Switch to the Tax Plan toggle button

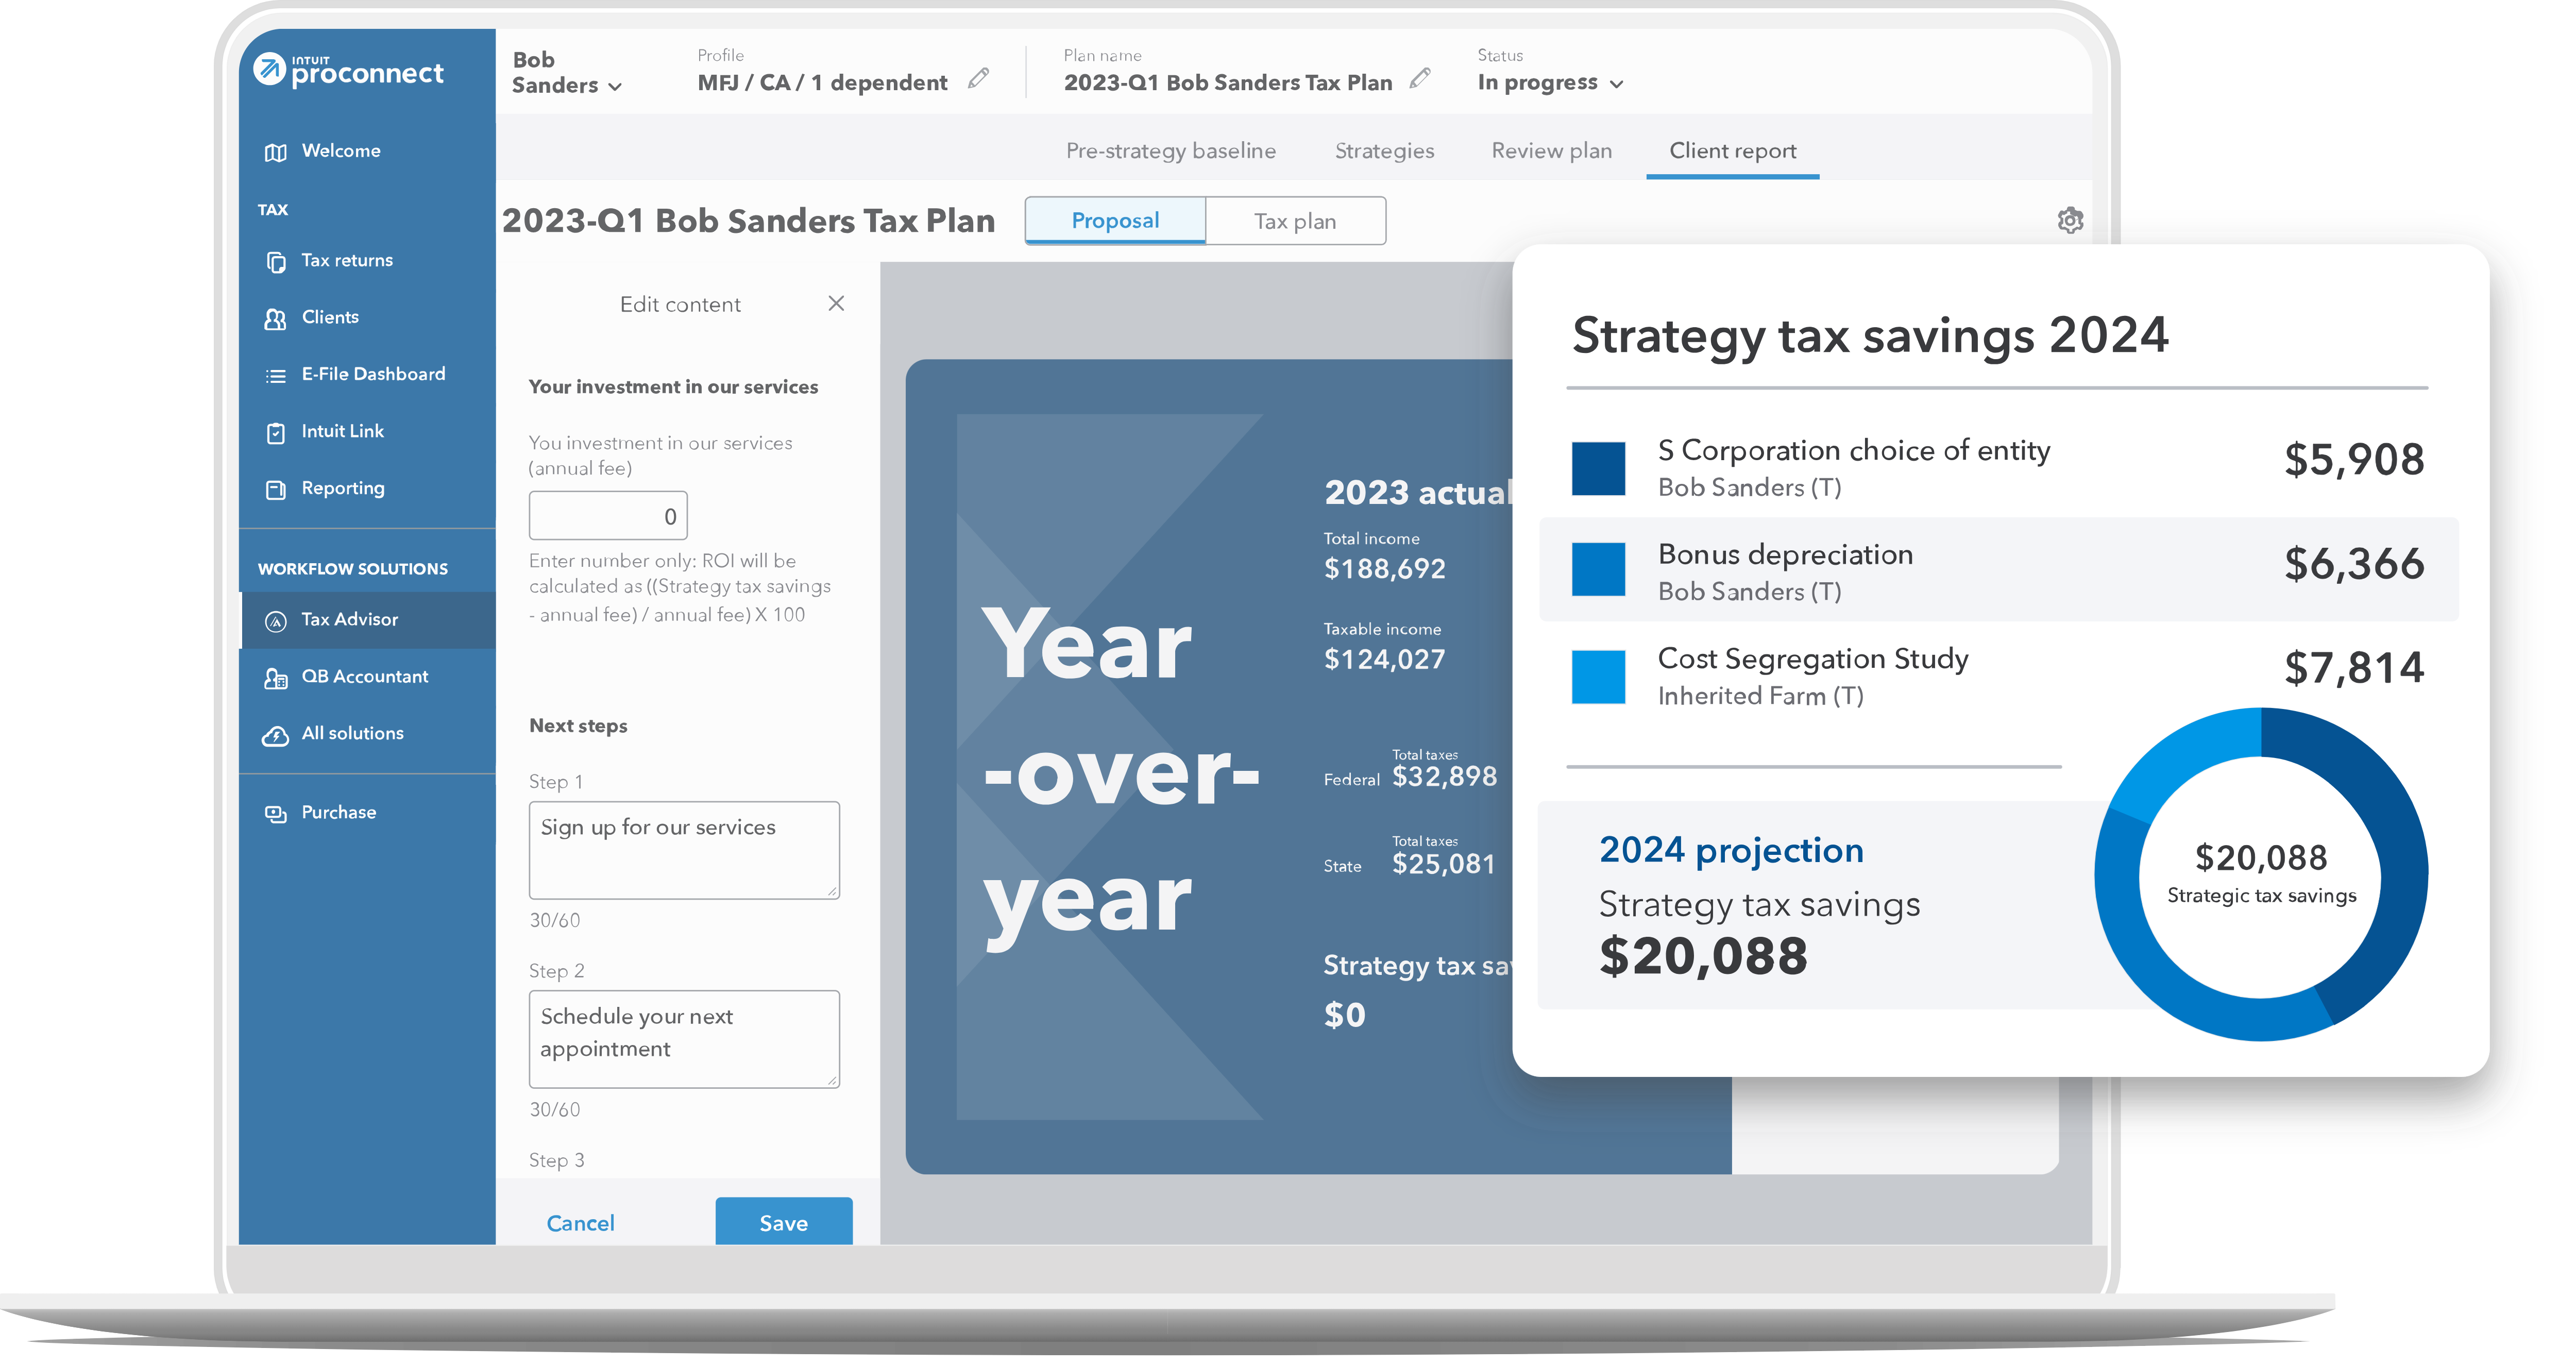tap(1293, 220)
